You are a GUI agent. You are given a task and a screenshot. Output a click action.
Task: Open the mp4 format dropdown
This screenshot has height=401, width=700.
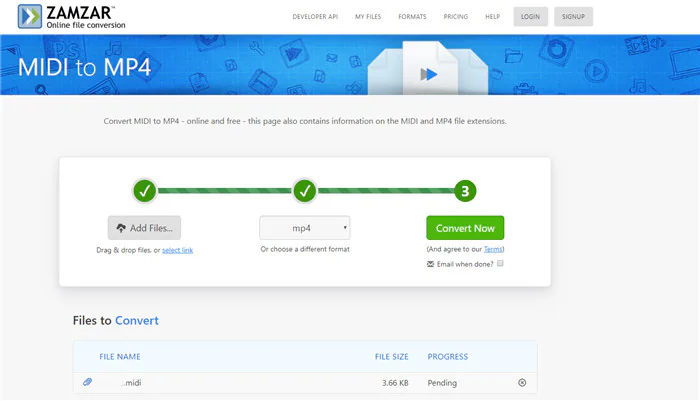(304, 228)
